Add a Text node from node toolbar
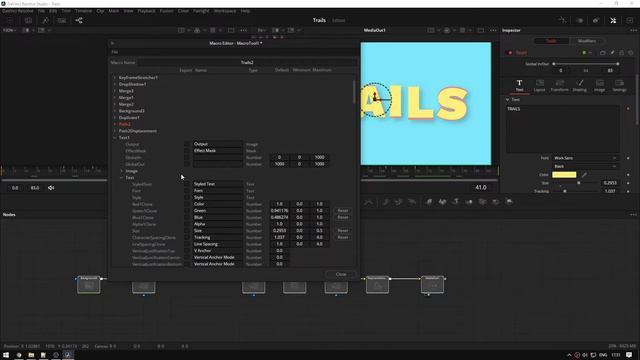This screenshot has width=640, height=360. [456, 202]
